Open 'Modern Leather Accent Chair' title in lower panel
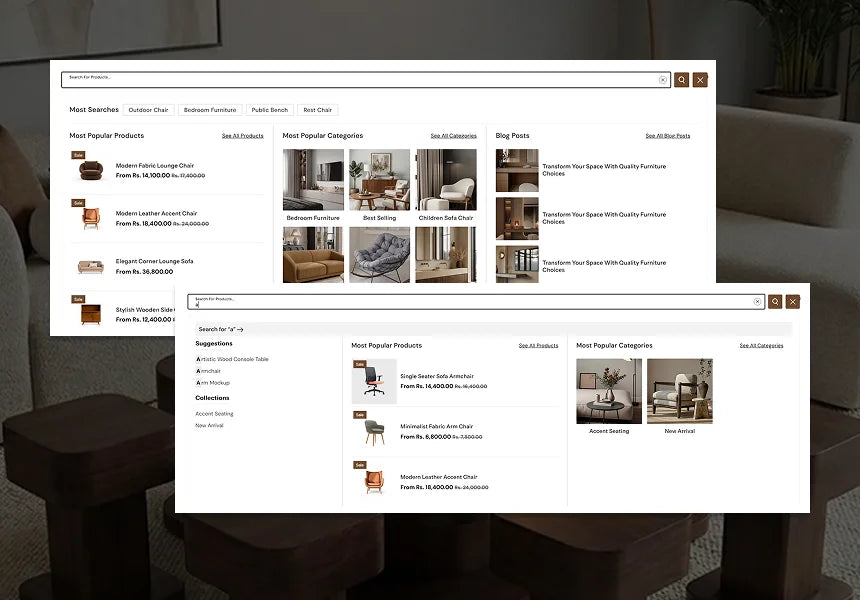 (439, 477)
